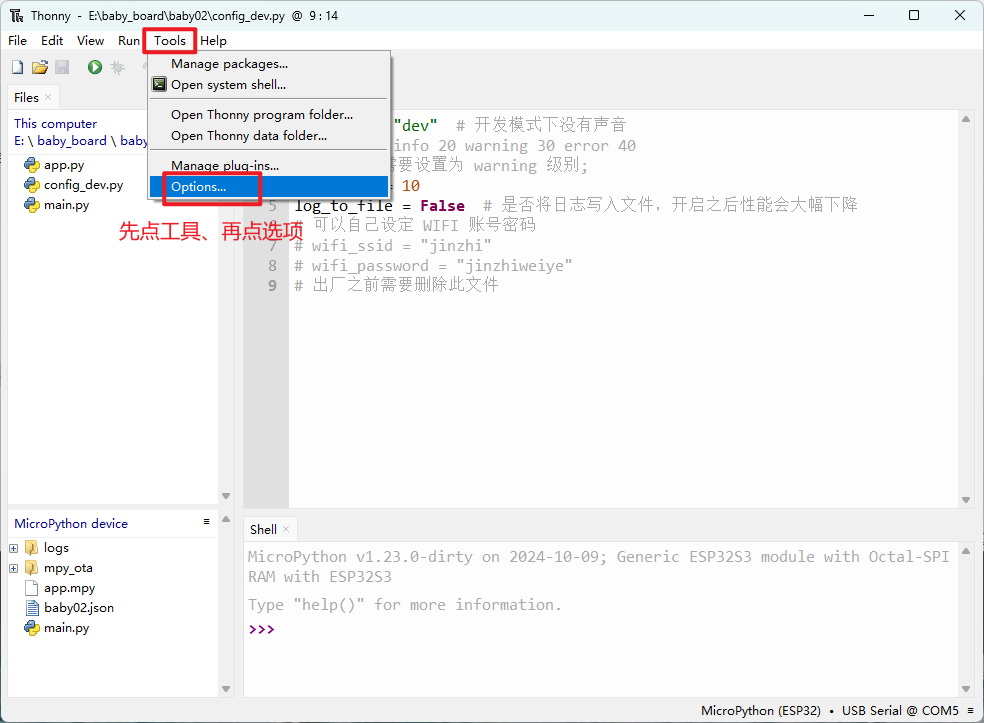Expand the logs folder tree node
Image resolution: width=984 pixels, height=723 pixels.
(x=14, y=548)
